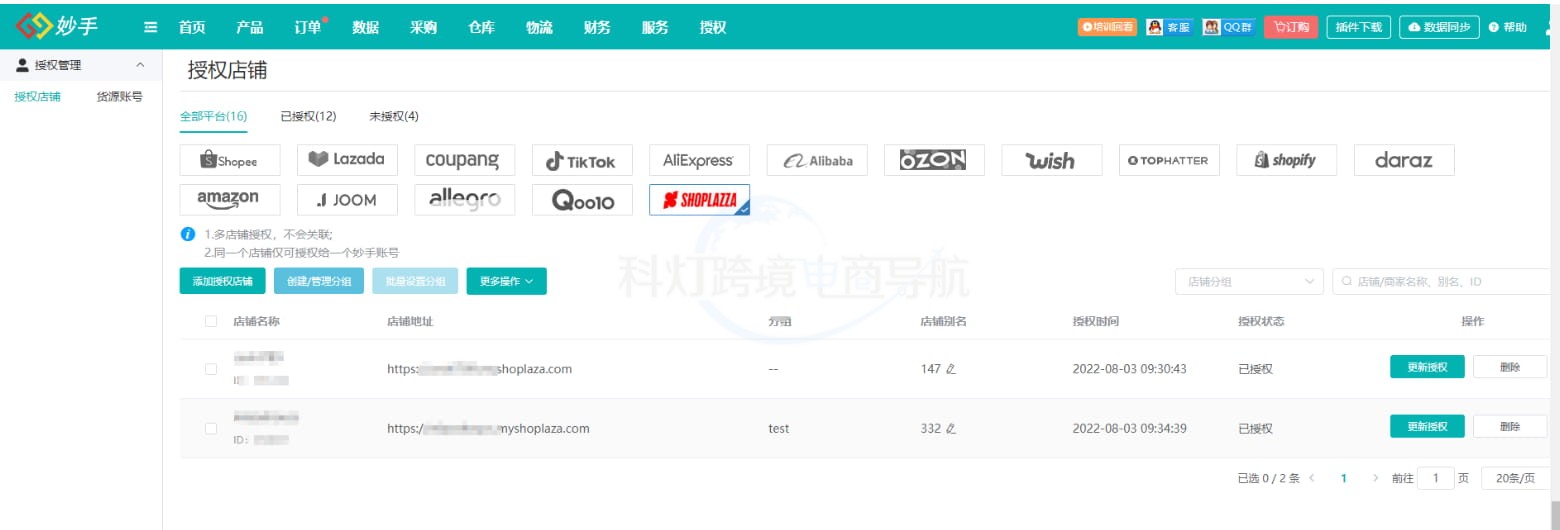The height and width of the screenshot is (530, 1560).
Task: Select the AliExpress platform logo
Action: click(699, 160)
